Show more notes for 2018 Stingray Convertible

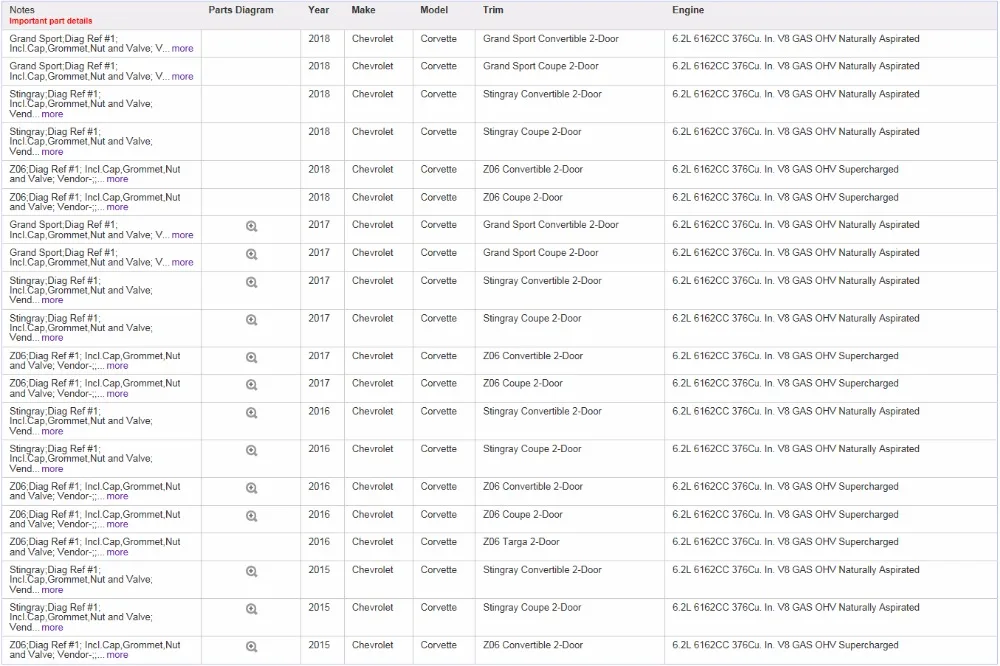tap(52, 114)
